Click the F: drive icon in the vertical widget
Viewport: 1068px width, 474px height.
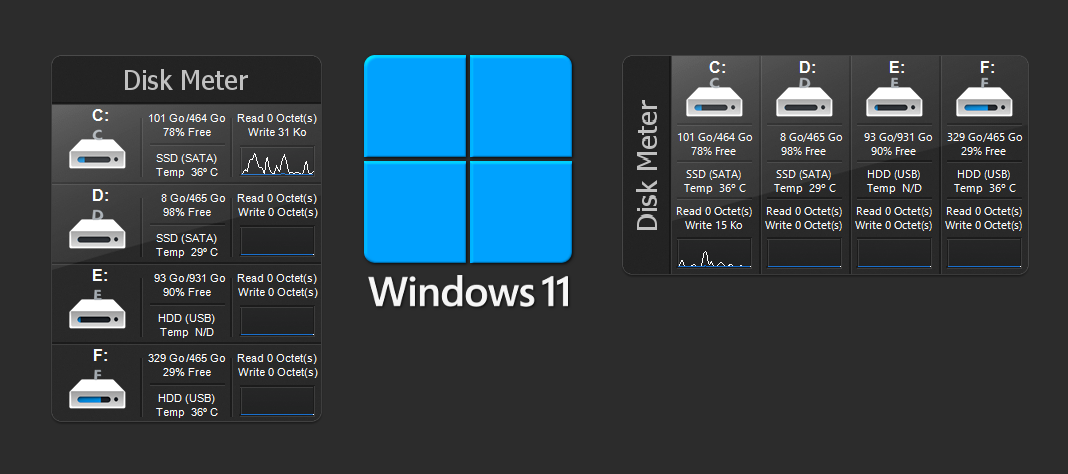point(97,393)
